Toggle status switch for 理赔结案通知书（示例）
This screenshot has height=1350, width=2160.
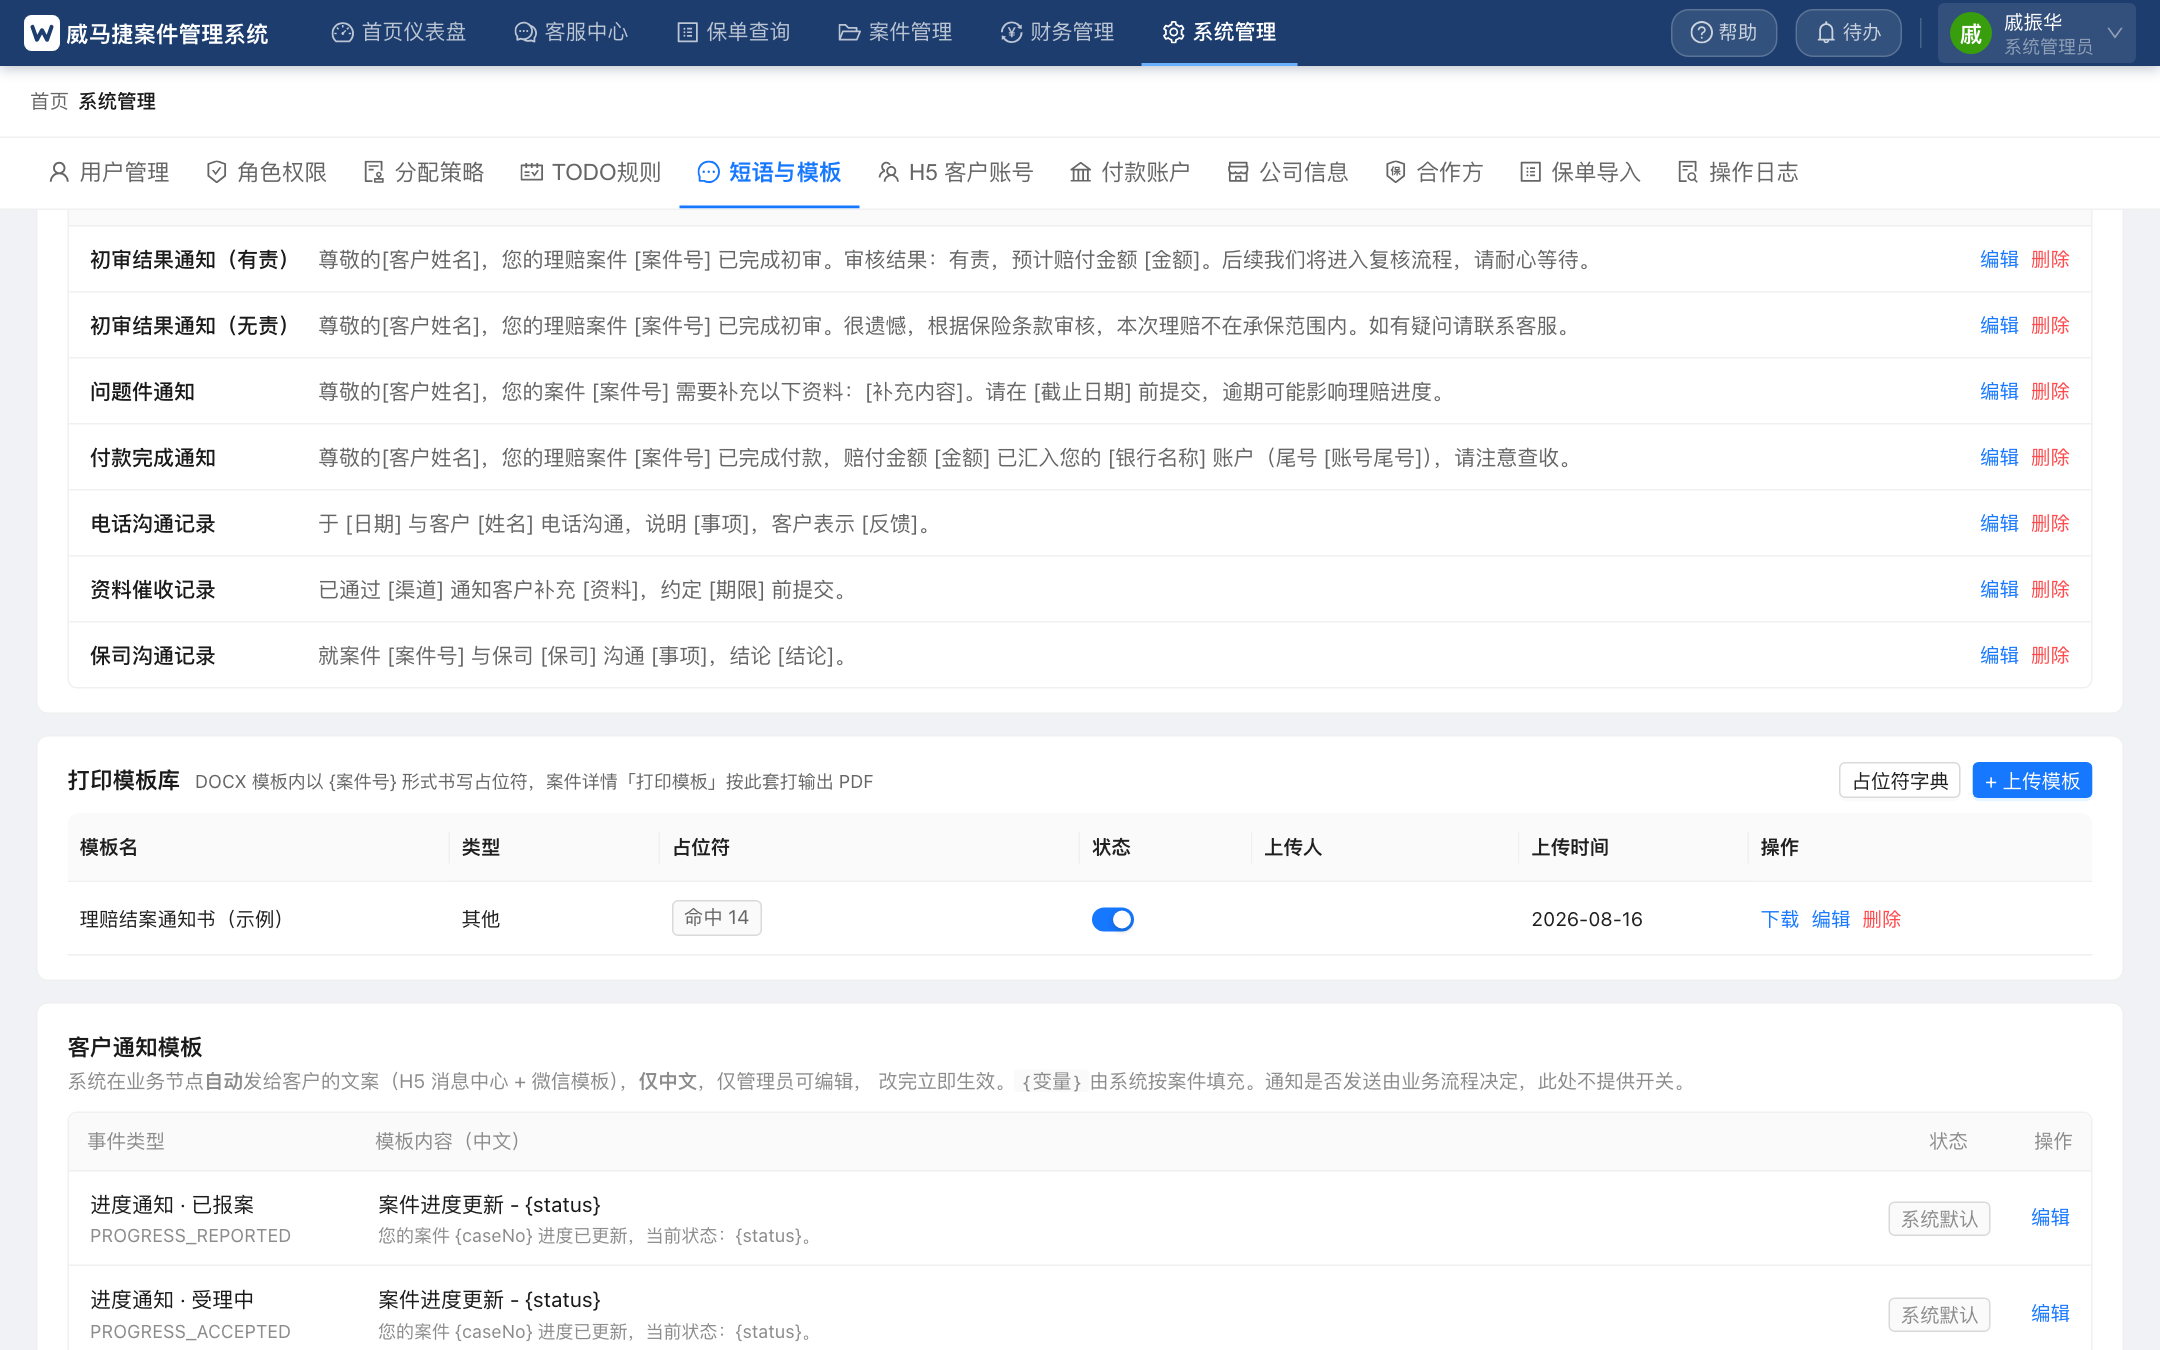pyautogui.click(x=1112, y=919)
